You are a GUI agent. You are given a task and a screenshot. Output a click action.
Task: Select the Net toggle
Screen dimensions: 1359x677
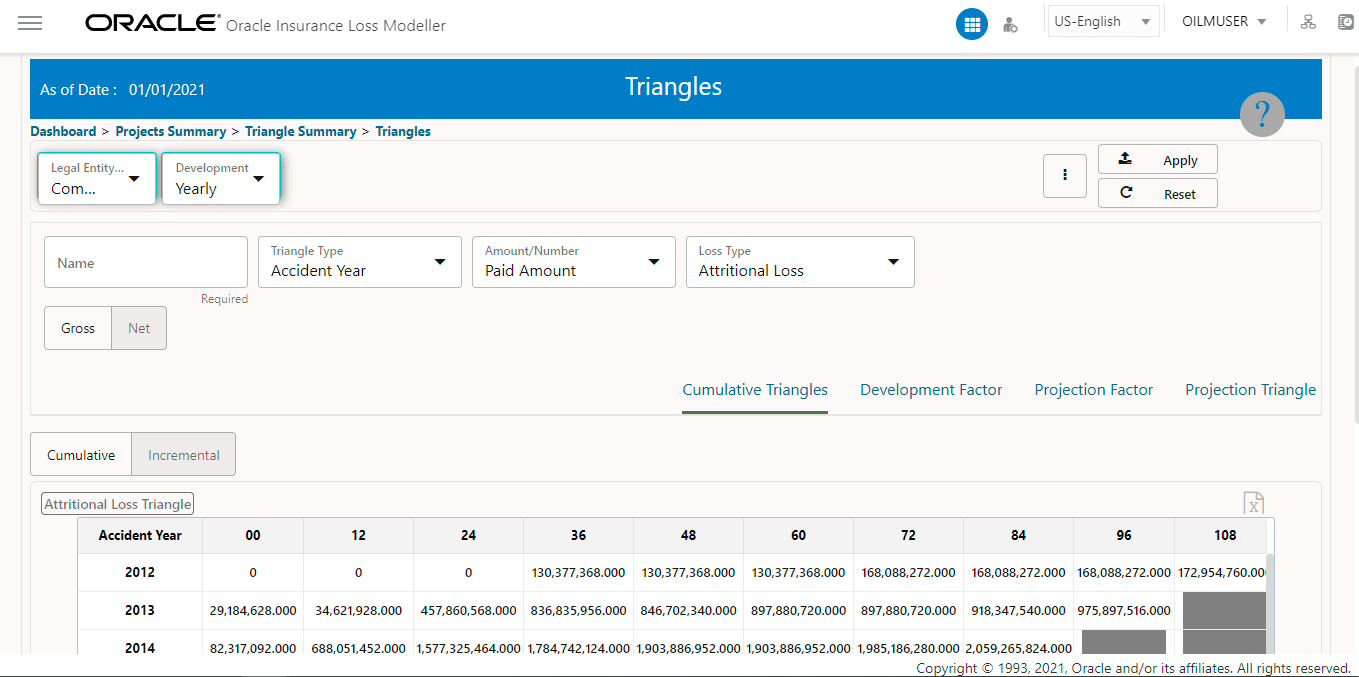click(x=139, y=328)
